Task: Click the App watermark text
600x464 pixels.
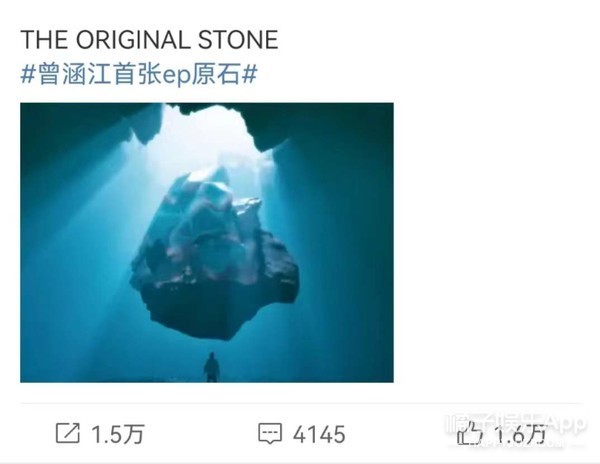Action: click(566, 423)
